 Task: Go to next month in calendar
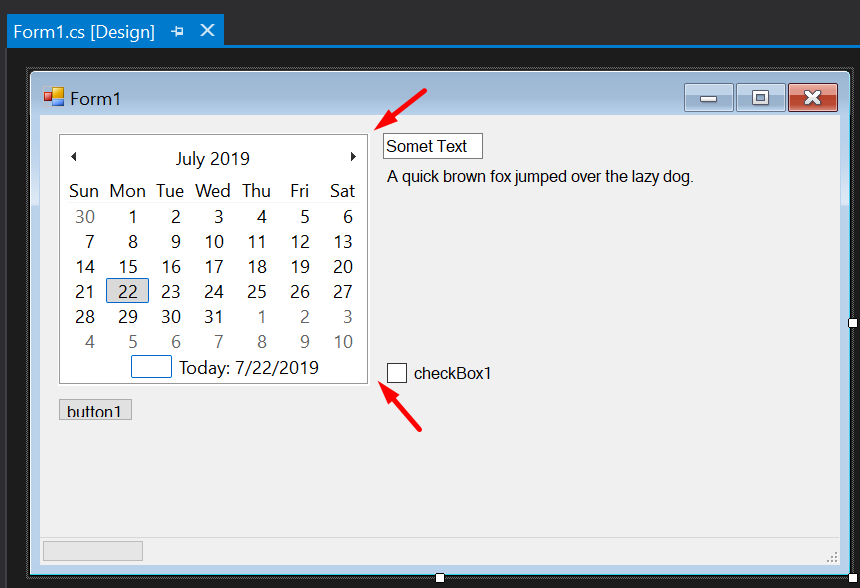[353, 157]
